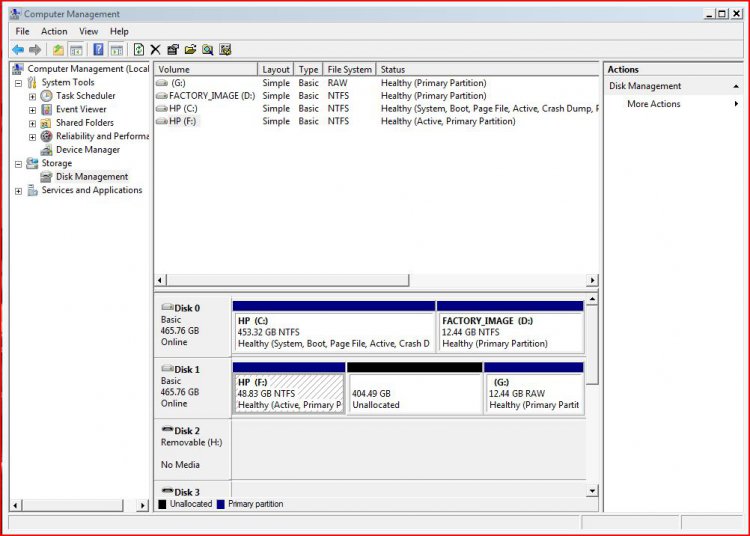Select Disk Management in the tree
The height and width of the screenshot is (536, 750).
[92, 177]
